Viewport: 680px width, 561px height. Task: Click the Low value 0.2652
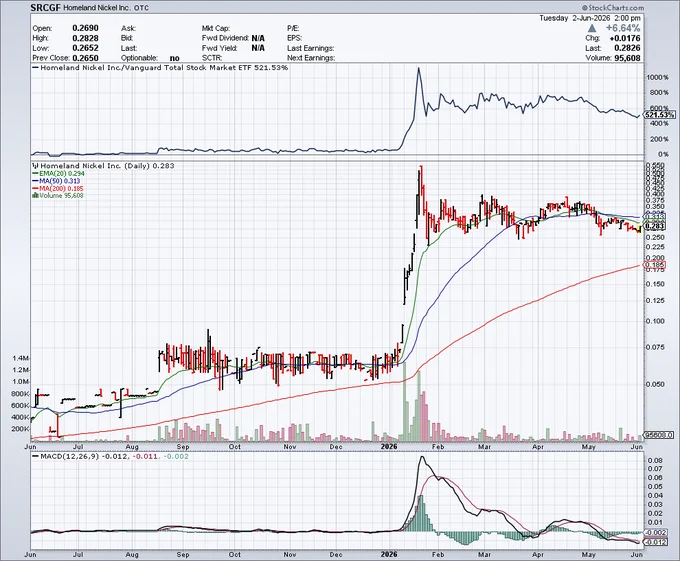[x=85, y=48]
